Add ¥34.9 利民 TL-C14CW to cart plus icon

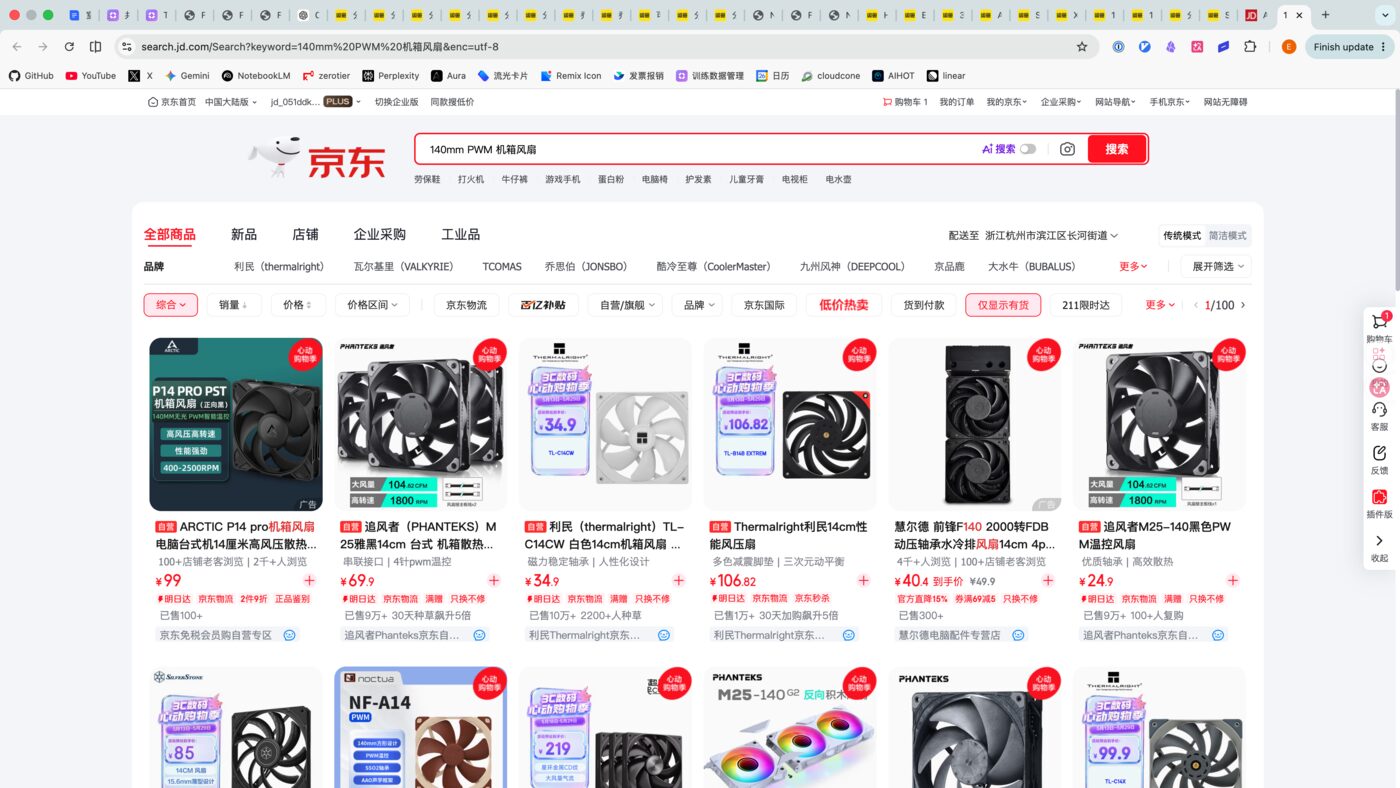pos(679,581)
